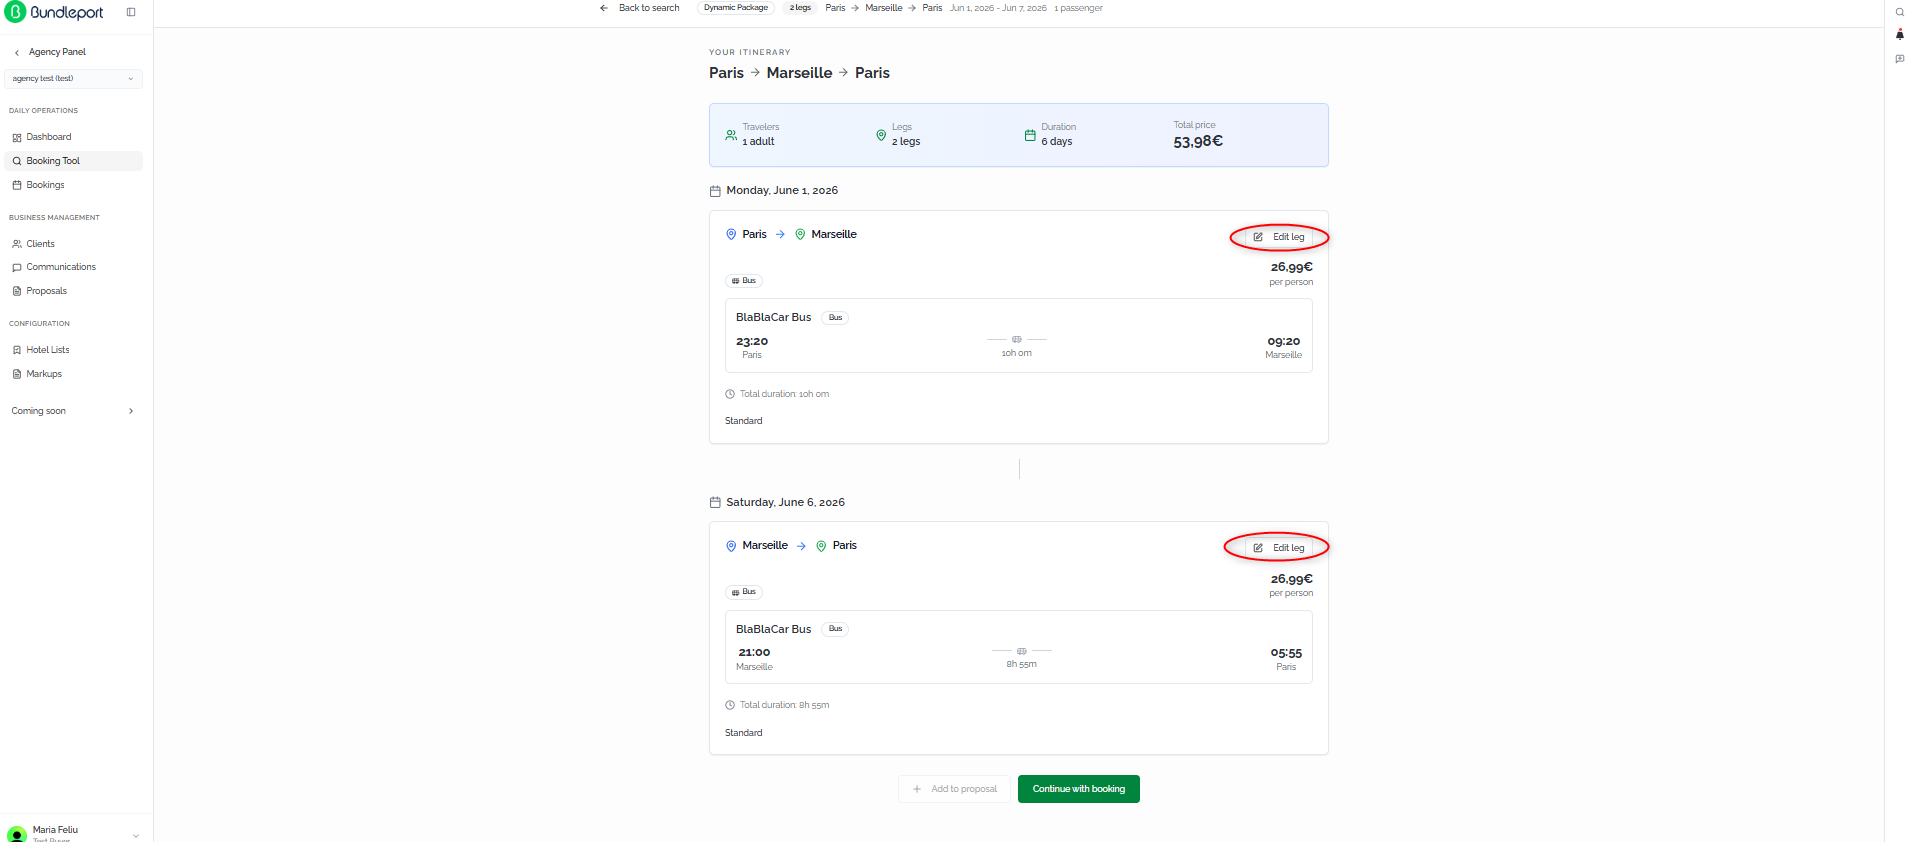The image size is (1910, 842).
Task: Click the clock icon beside Total duration: 8h 55m
Action: (730, 705)
